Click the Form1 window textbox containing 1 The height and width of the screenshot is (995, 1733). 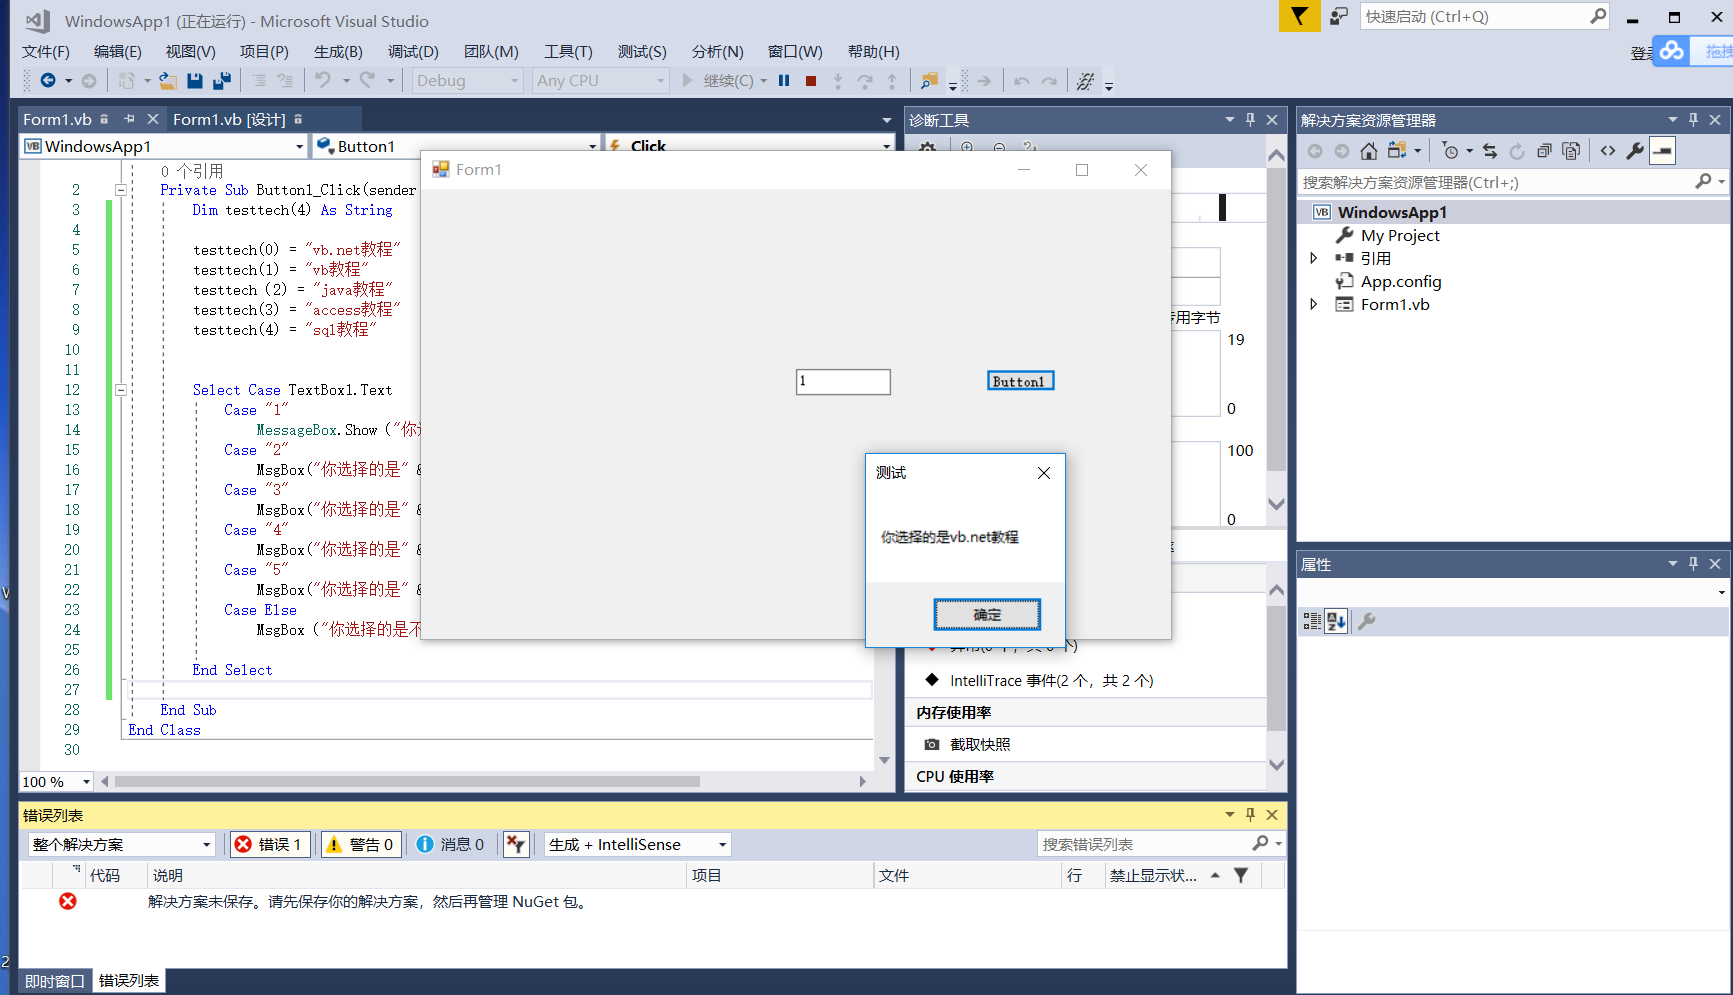pyautogui.click(x=843, y=382)
